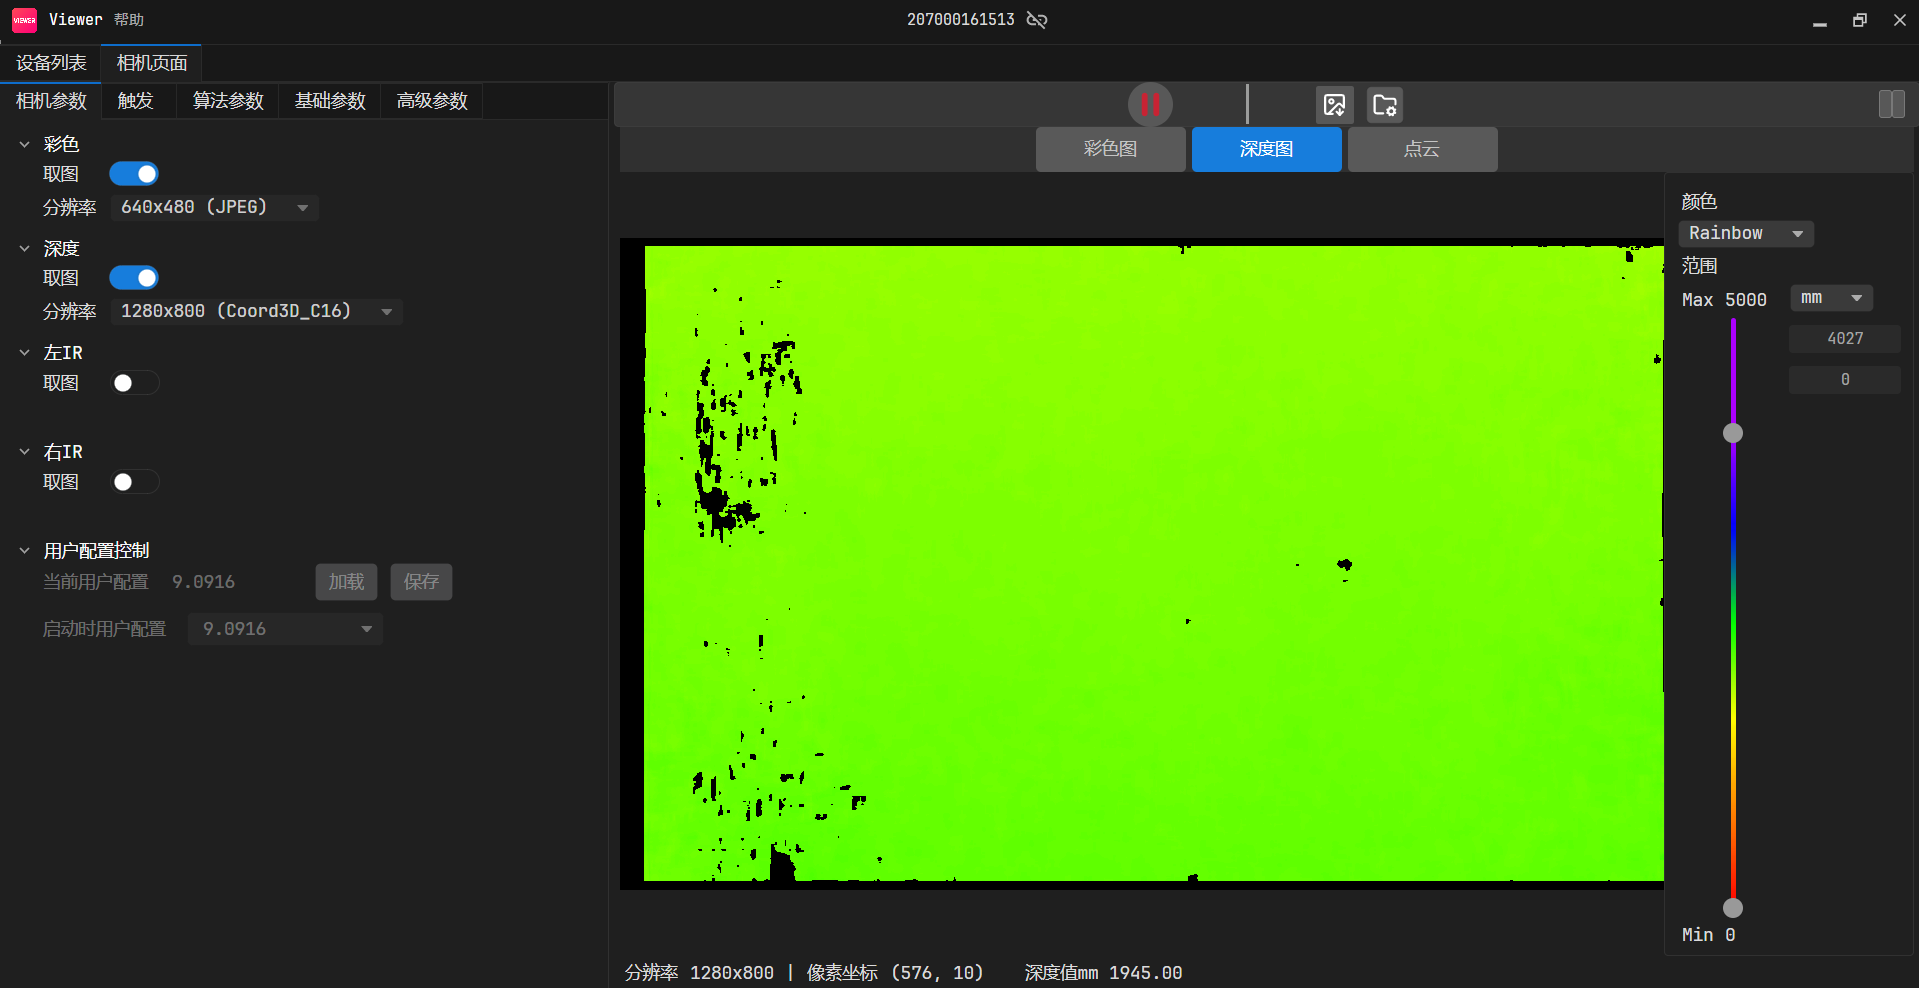The height and width of the screenshot is (988, 1919).
Task: Click the upper range slider handle
Action: (x=1733, y=433)
